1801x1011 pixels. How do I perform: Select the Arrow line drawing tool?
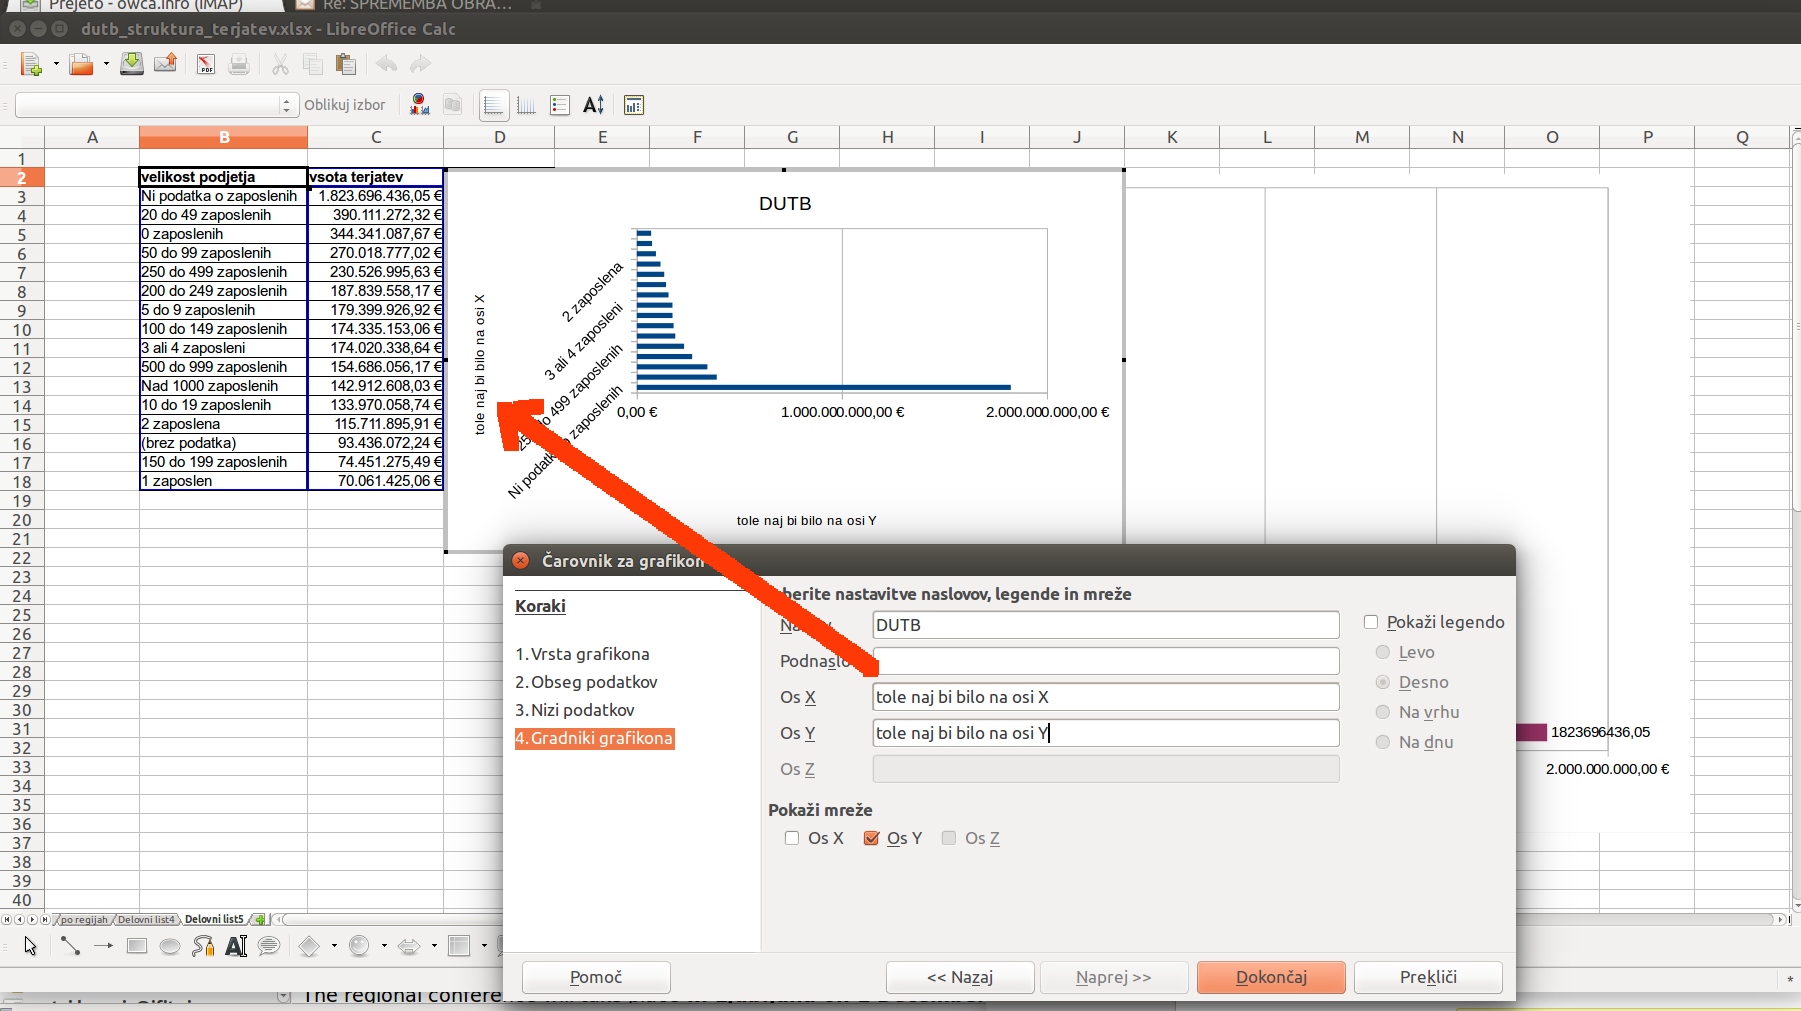click(x=103, y=946)
